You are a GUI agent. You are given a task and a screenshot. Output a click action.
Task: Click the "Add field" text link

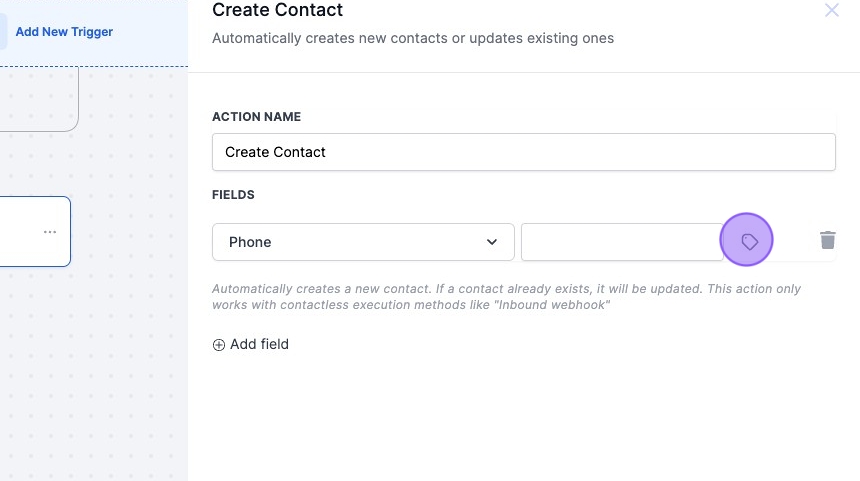click(x=259, y=344)
